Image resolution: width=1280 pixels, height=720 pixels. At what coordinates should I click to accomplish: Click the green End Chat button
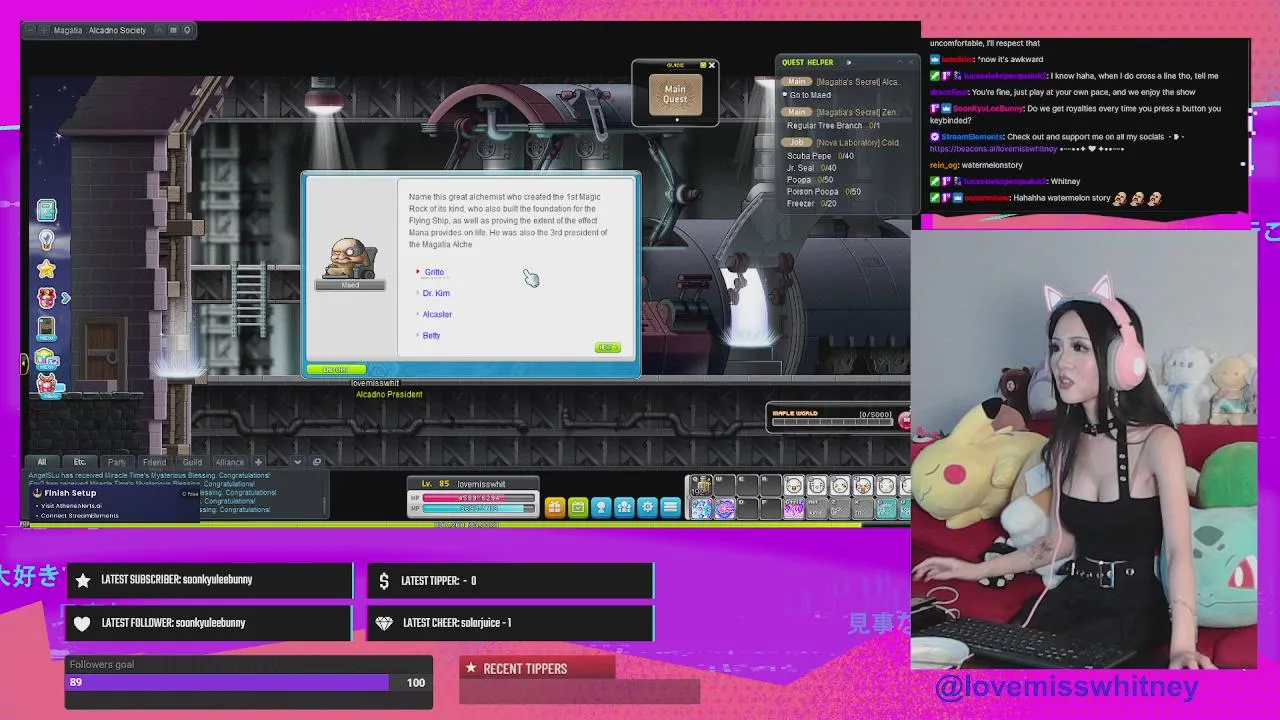point(336,370)
